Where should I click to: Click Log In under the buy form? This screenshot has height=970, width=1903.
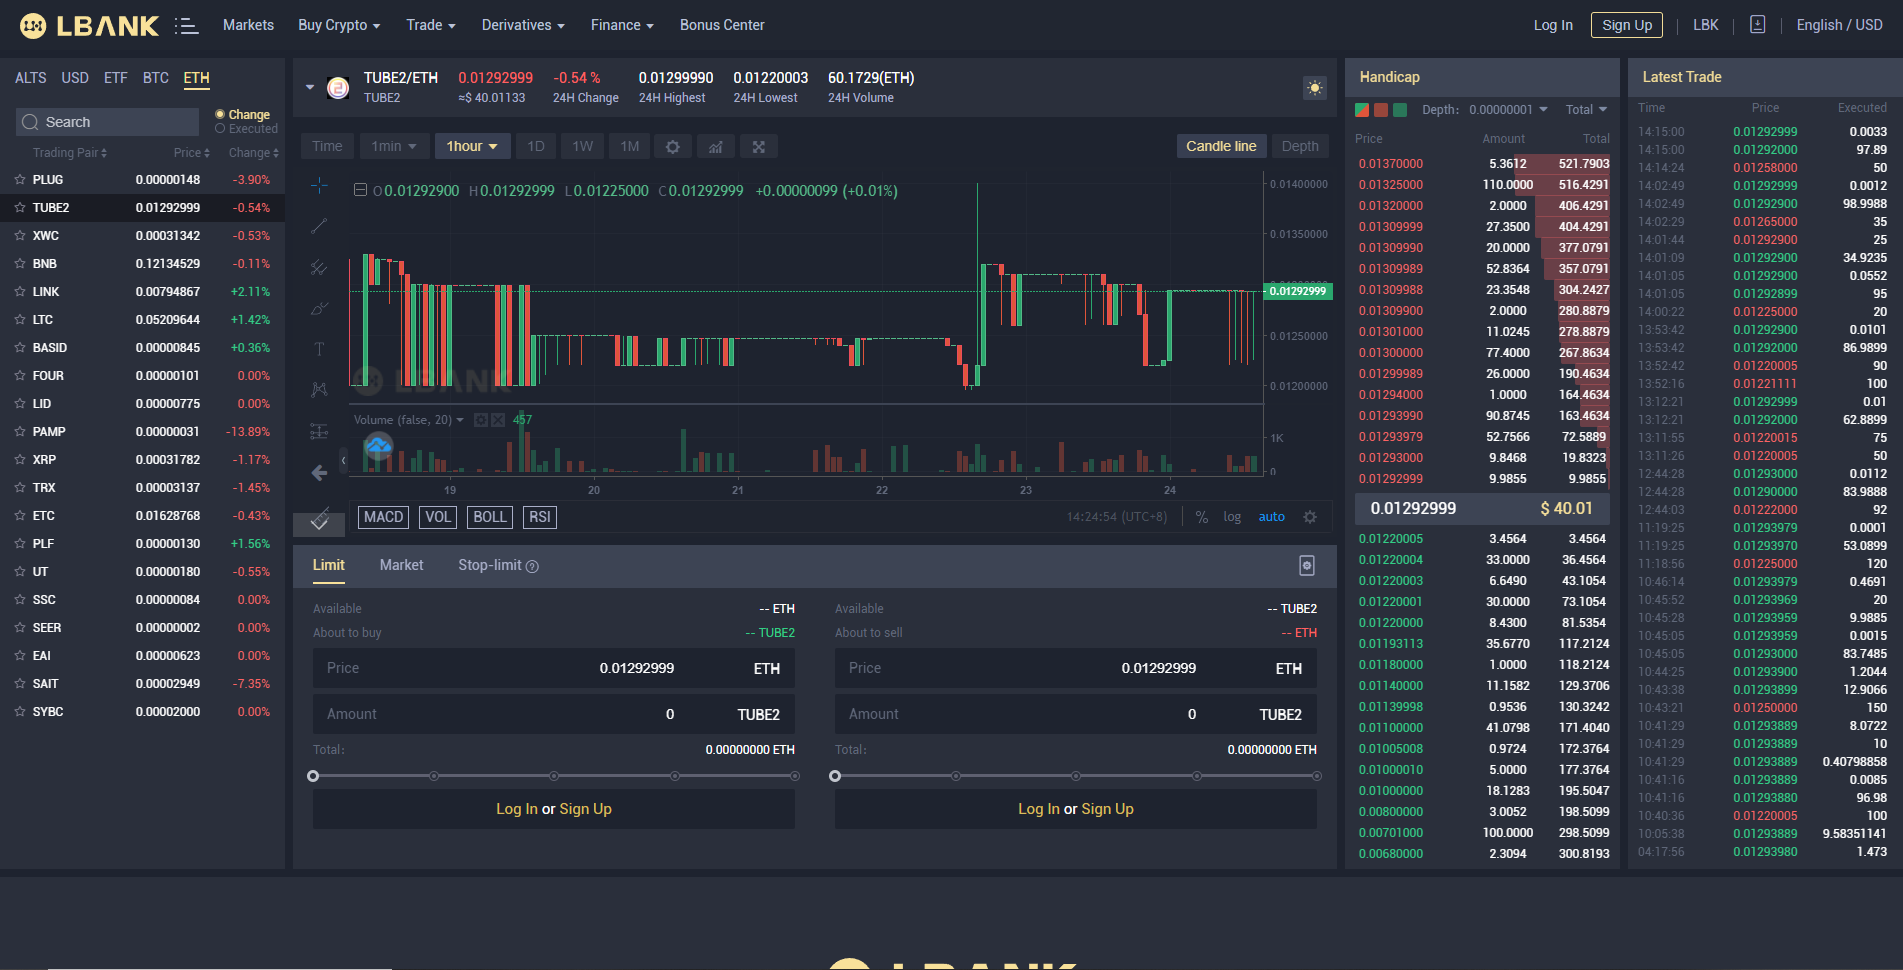pyautogui.click(x=517, y=809)
